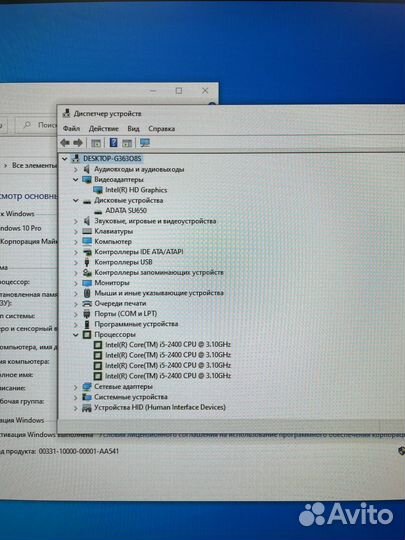Select the first Intel Core i5-2400 CPU entry
The width and height of the screenshot is (405, 540).
click(168, 345)
